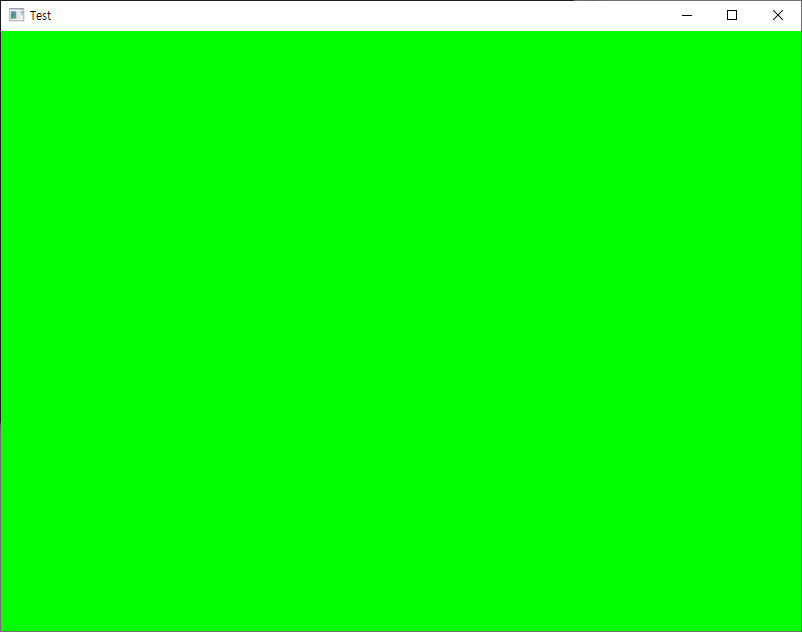Viewport: 802px width, 632px height.
Task: Maximize the Test window
Action: point(732,15)
